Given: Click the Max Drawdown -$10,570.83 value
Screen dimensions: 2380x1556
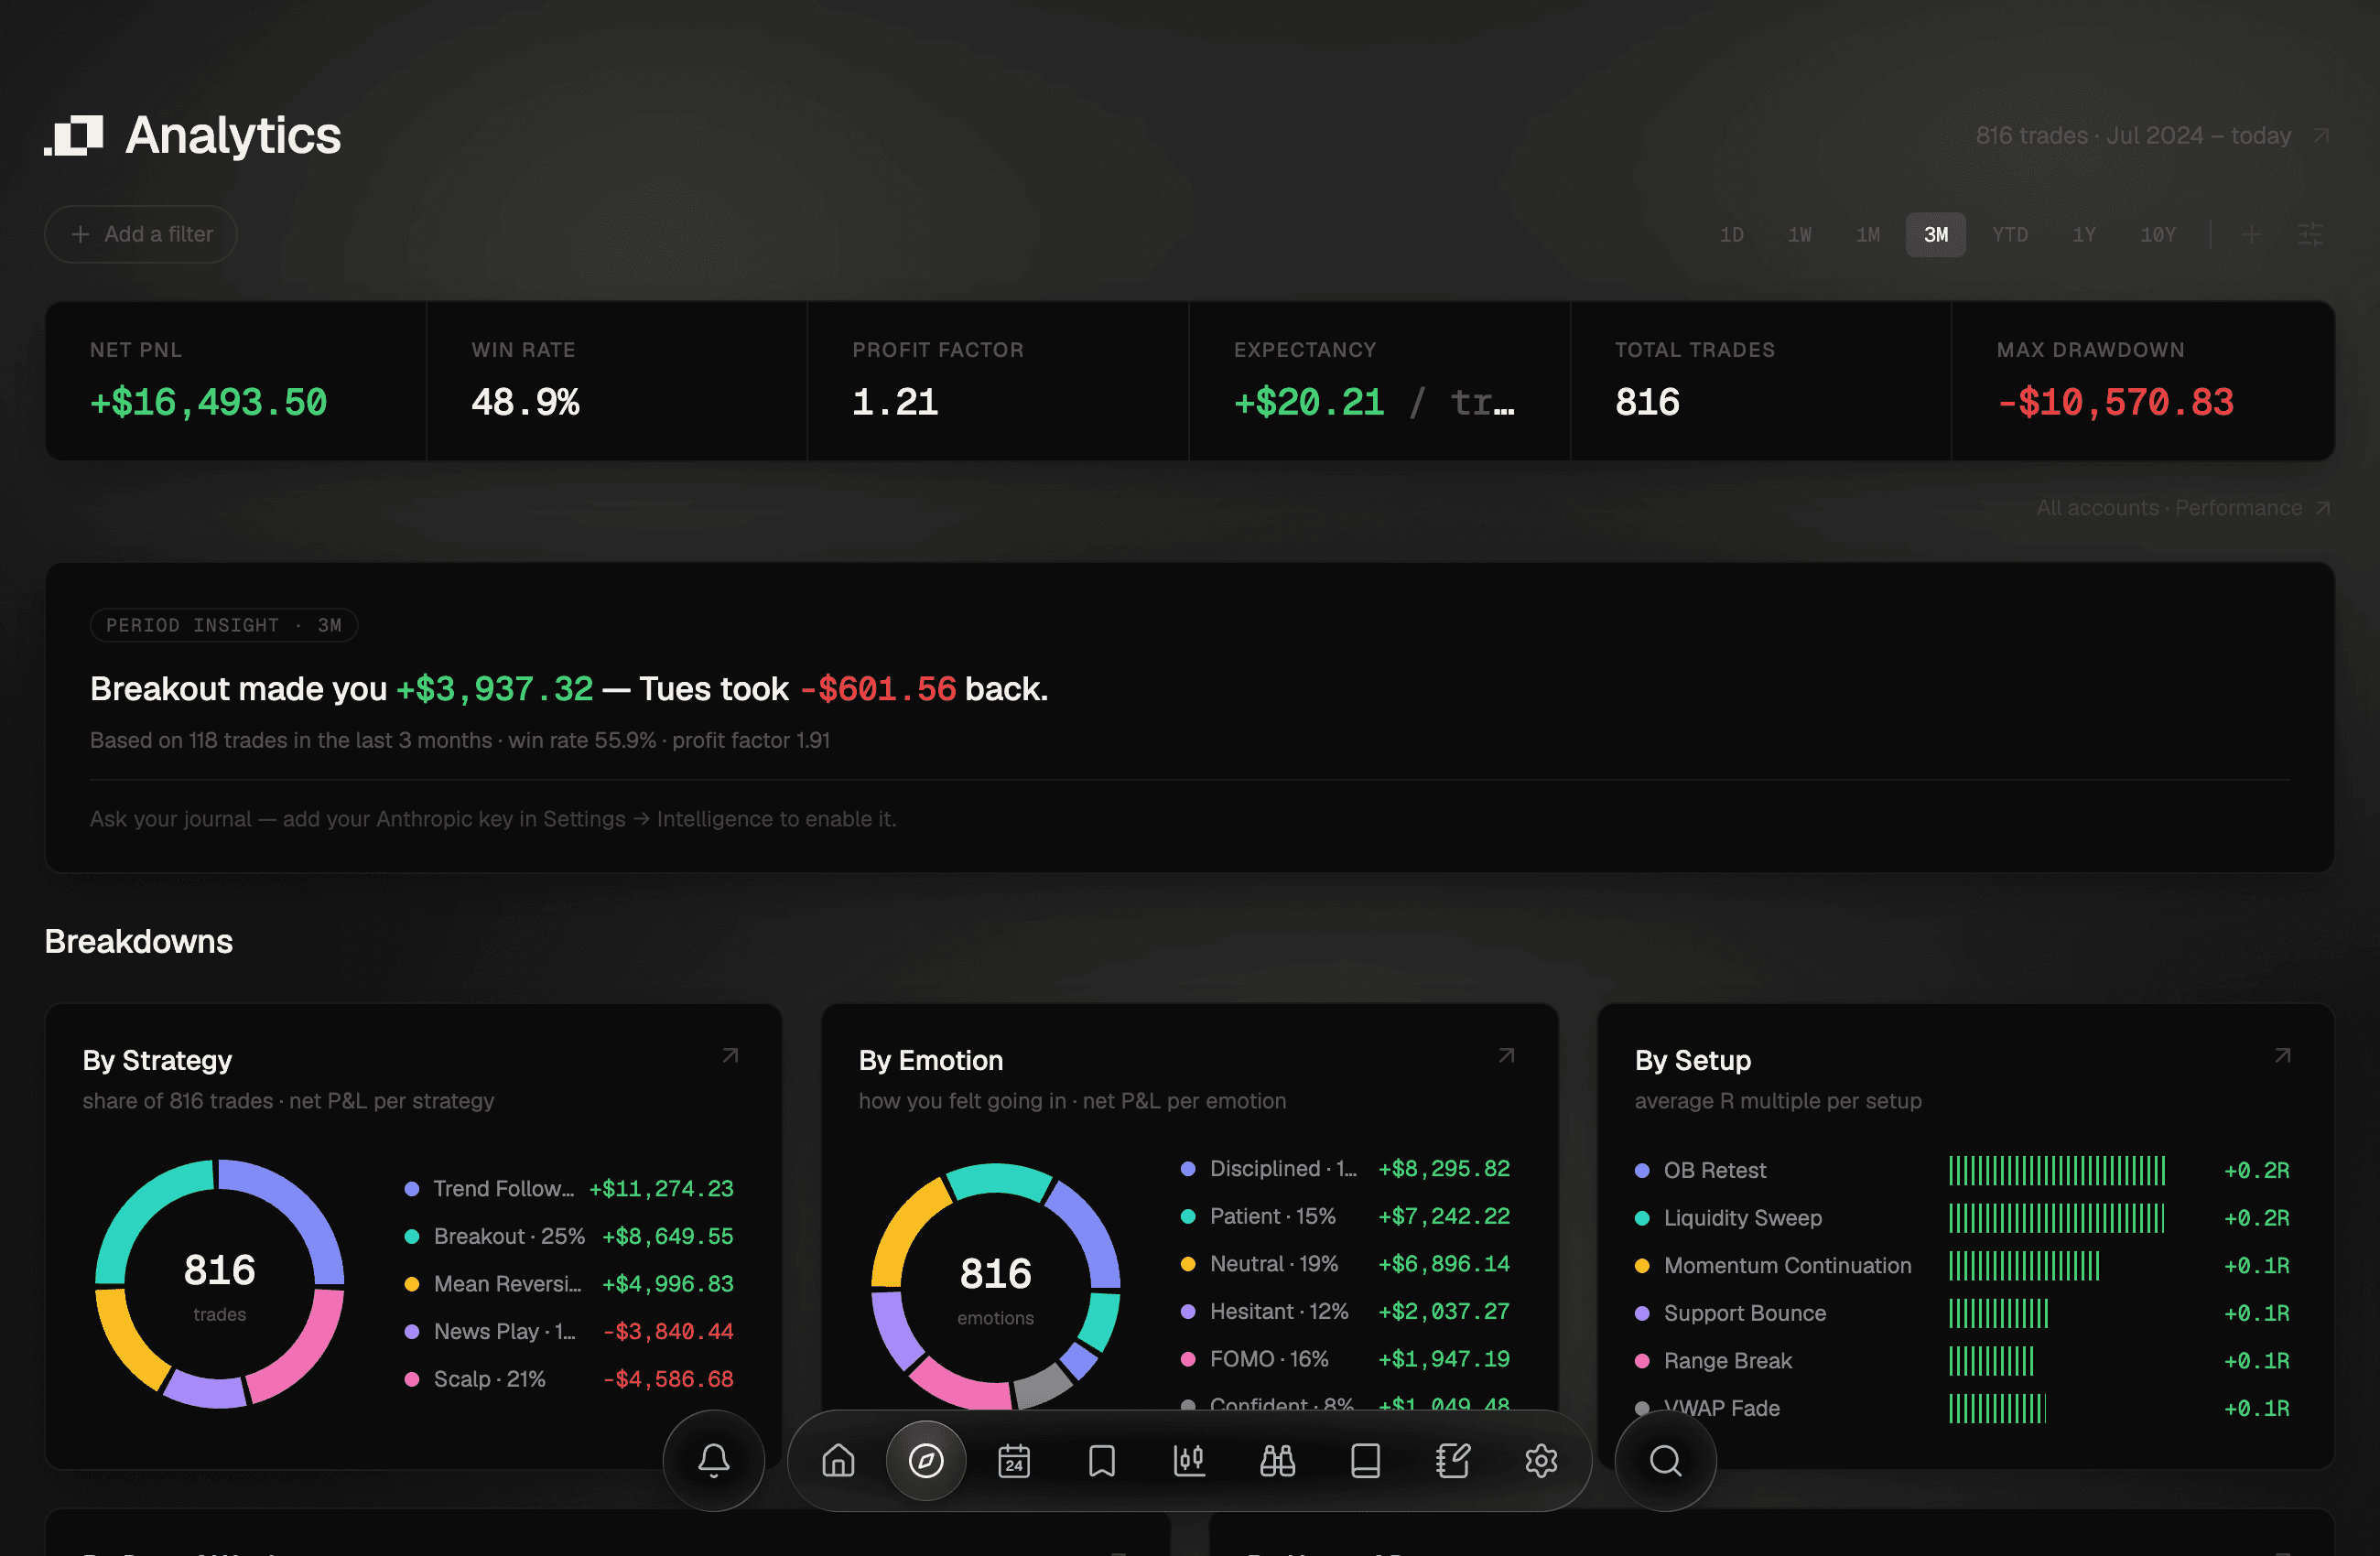Looking at the screenshot, I should point(2115,402).
